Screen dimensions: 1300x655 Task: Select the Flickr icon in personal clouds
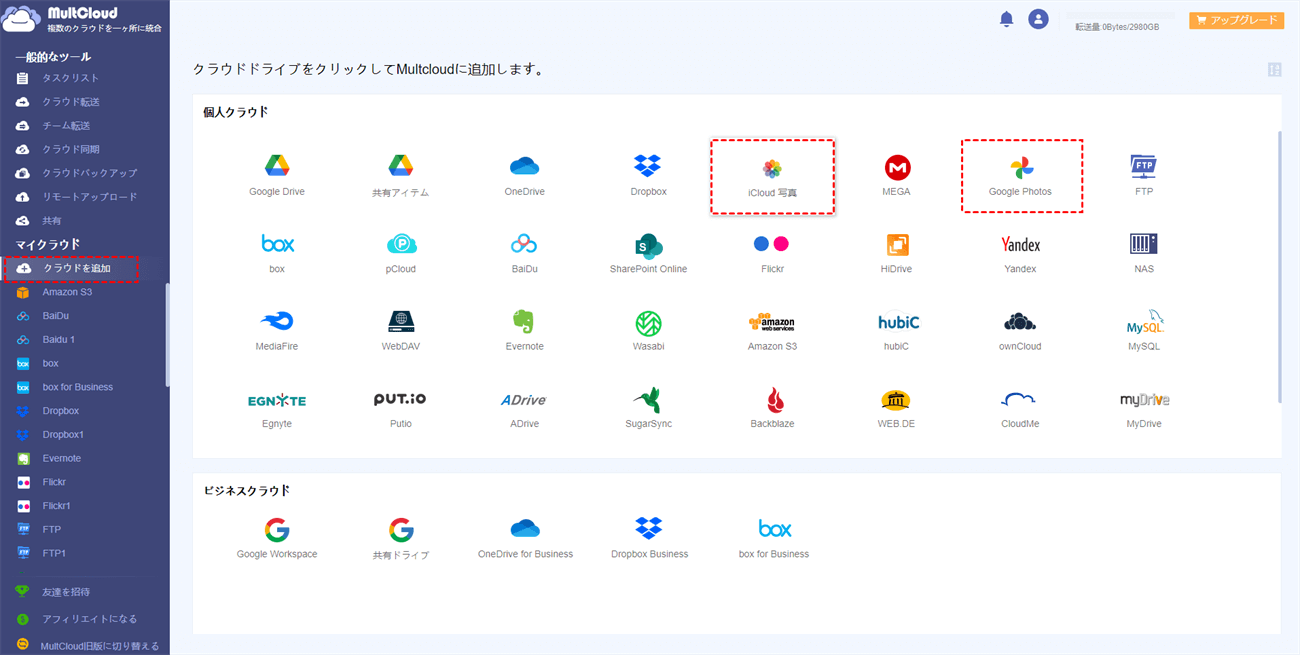[772, 253]
